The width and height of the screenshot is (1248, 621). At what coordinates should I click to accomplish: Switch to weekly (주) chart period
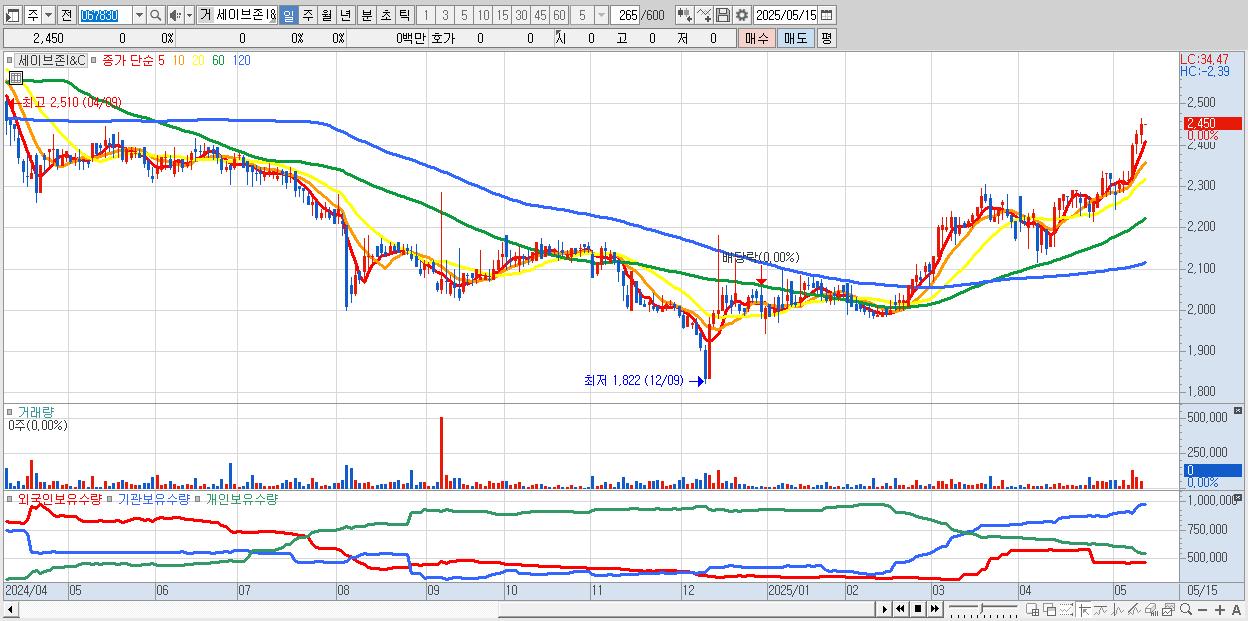pos(308,15)
